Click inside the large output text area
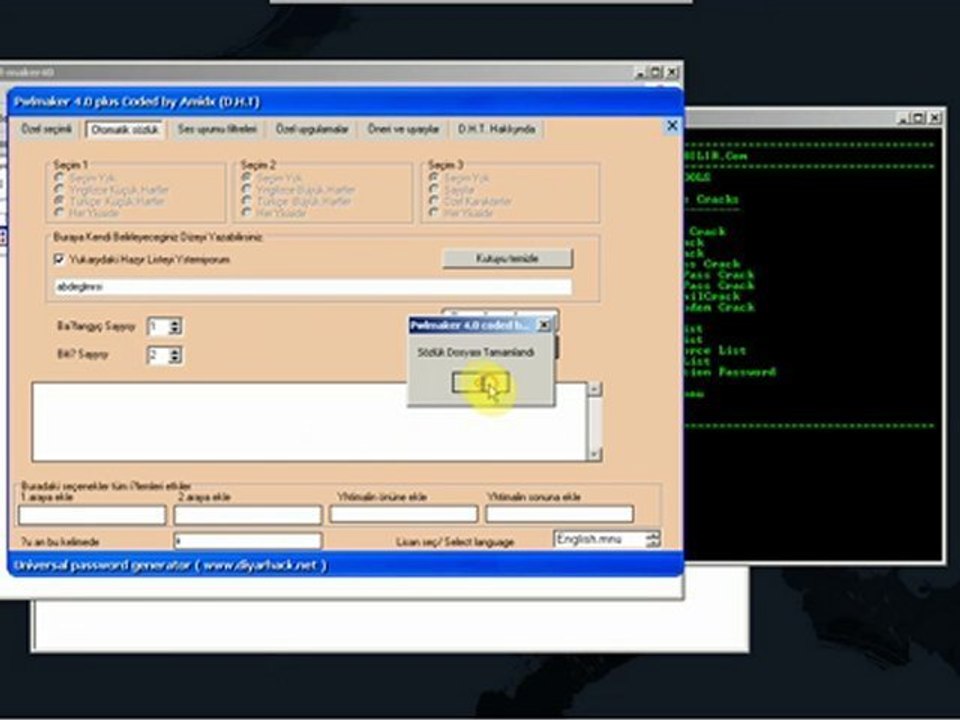Viewport: 960px width, 720px height. [309, 422]
